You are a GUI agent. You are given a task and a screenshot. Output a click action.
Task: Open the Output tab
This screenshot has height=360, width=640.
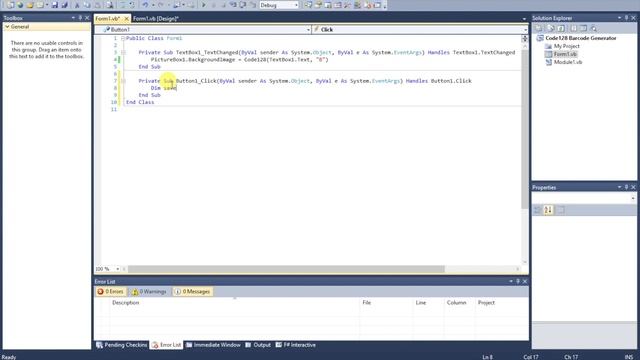click(x=258, y=345)
